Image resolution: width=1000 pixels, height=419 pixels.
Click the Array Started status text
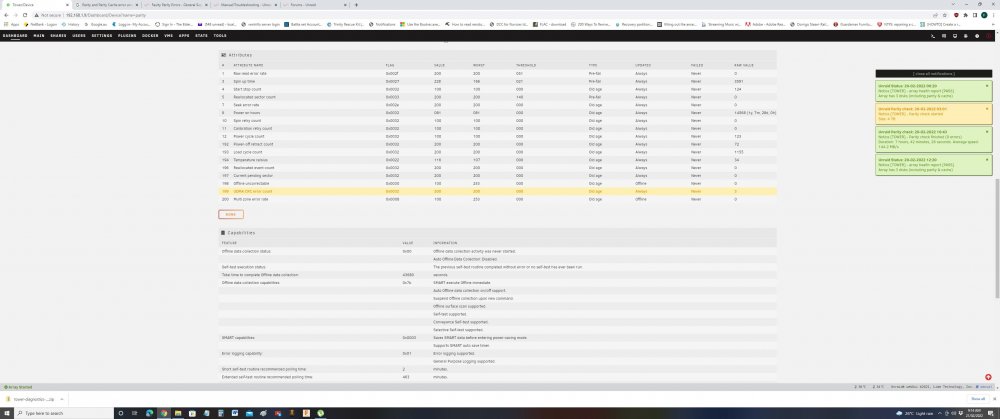click(x=18, y=387)
